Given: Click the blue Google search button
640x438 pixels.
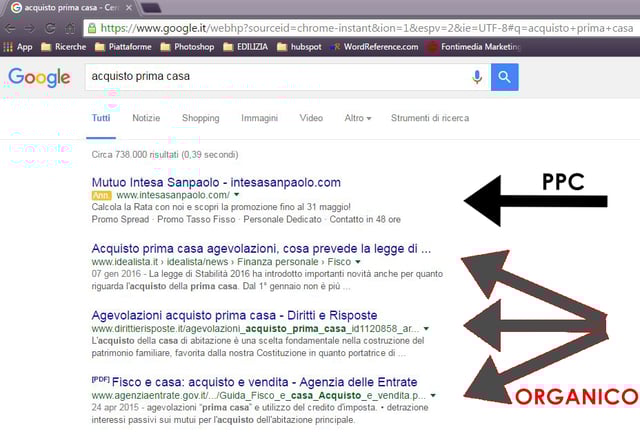Looking at the screenshot, I should (505, 77).
